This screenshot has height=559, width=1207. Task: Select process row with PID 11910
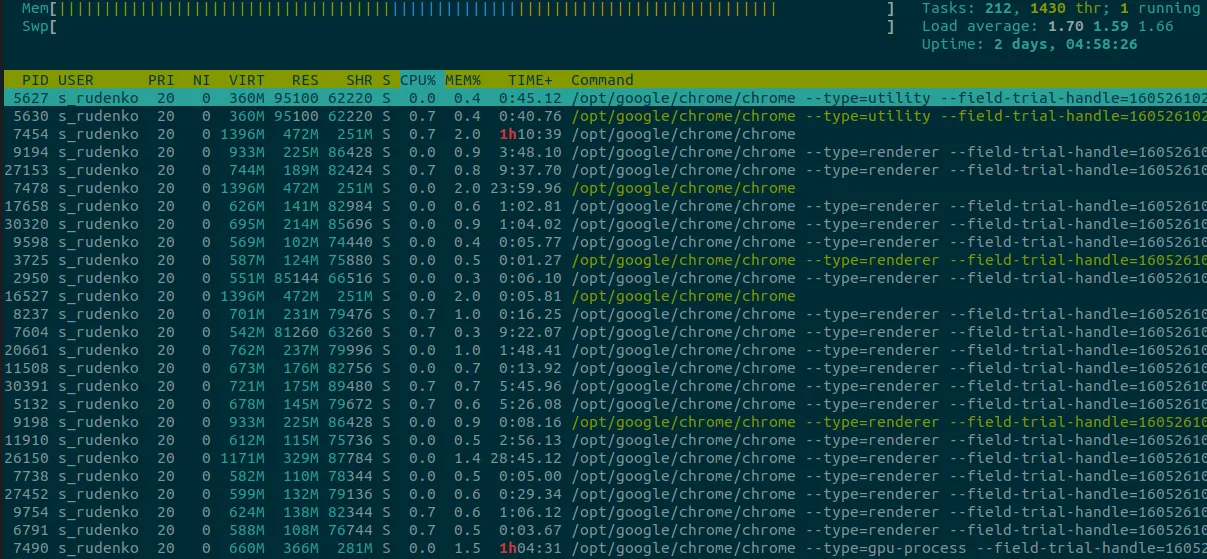(603, 440)
